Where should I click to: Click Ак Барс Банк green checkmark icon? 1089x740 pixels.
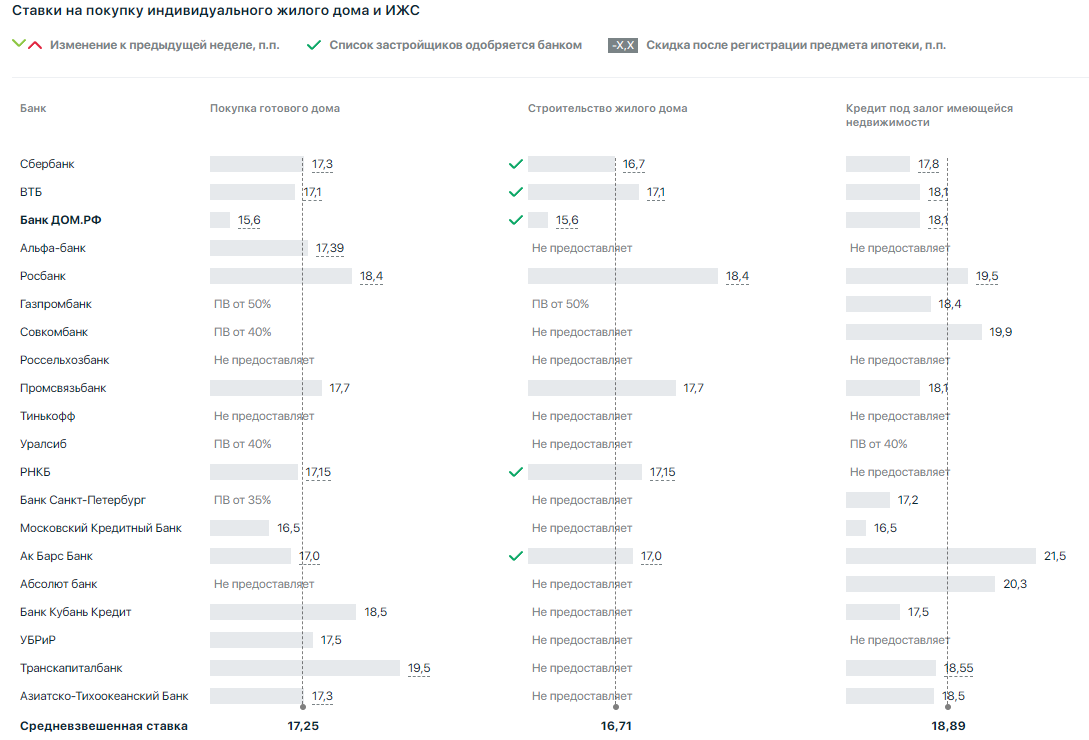516,556
